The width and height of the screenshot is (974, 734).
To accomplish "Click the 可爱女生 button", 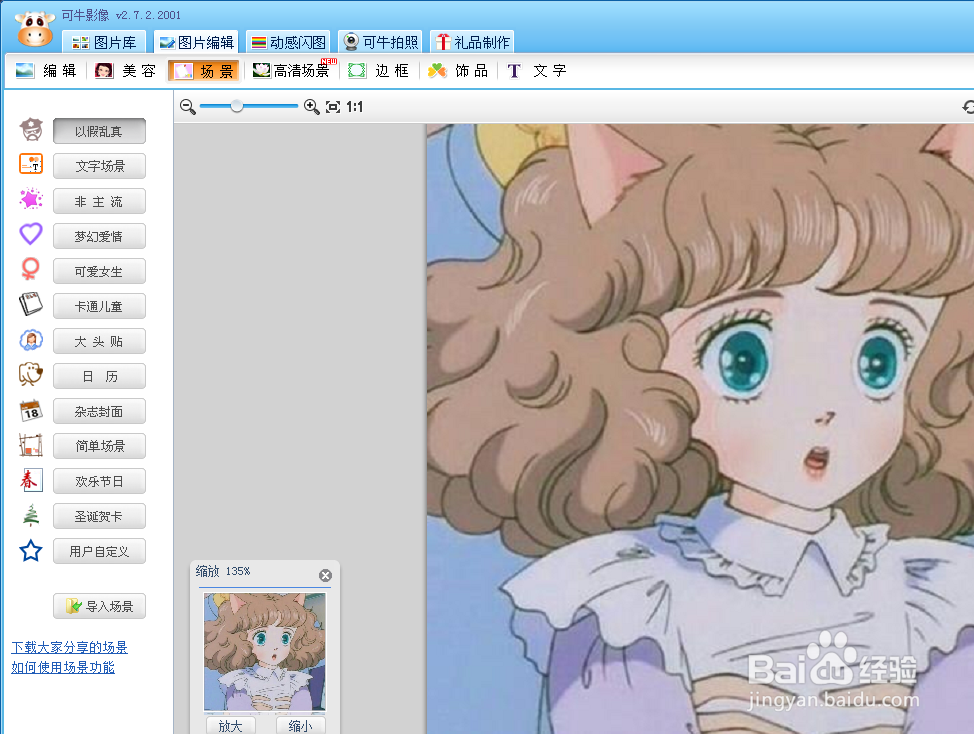I will point(99,271).
